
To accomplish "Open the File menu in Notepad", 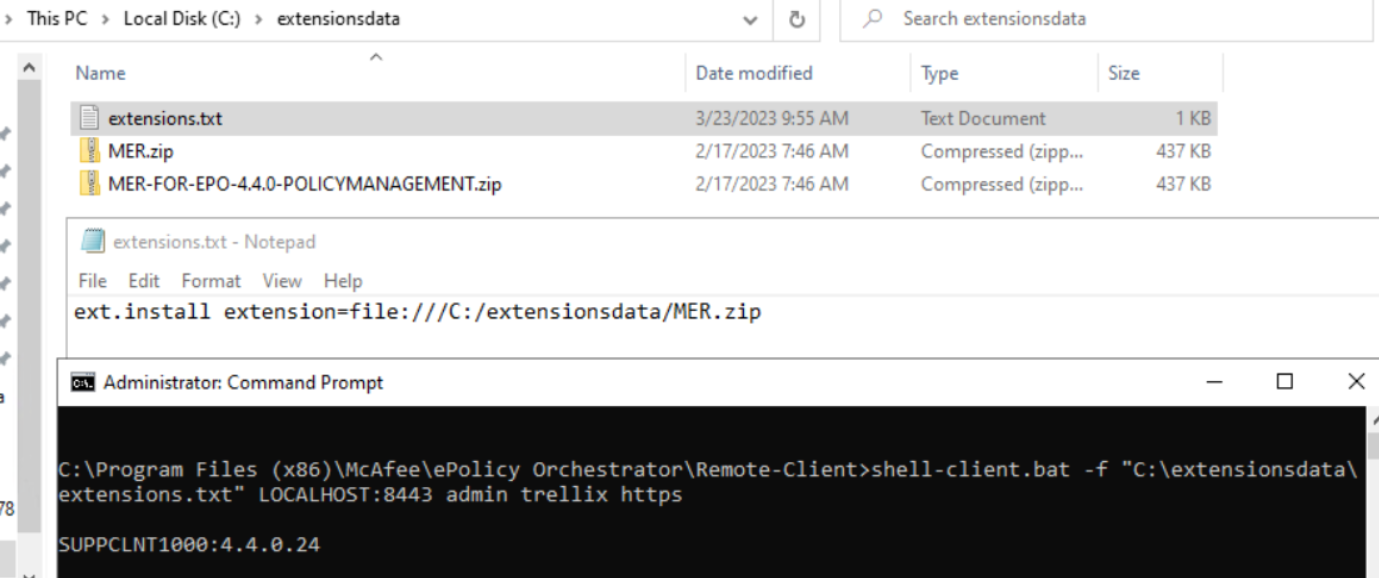I will click(91, 281).
